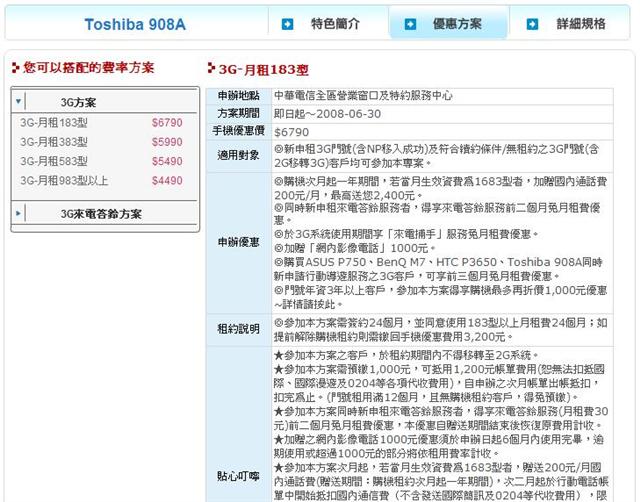This screenshot has height=502, width=640.
Task: Click the 3G方案 header label
Action: pyautogui.click(x=78, y=102)
